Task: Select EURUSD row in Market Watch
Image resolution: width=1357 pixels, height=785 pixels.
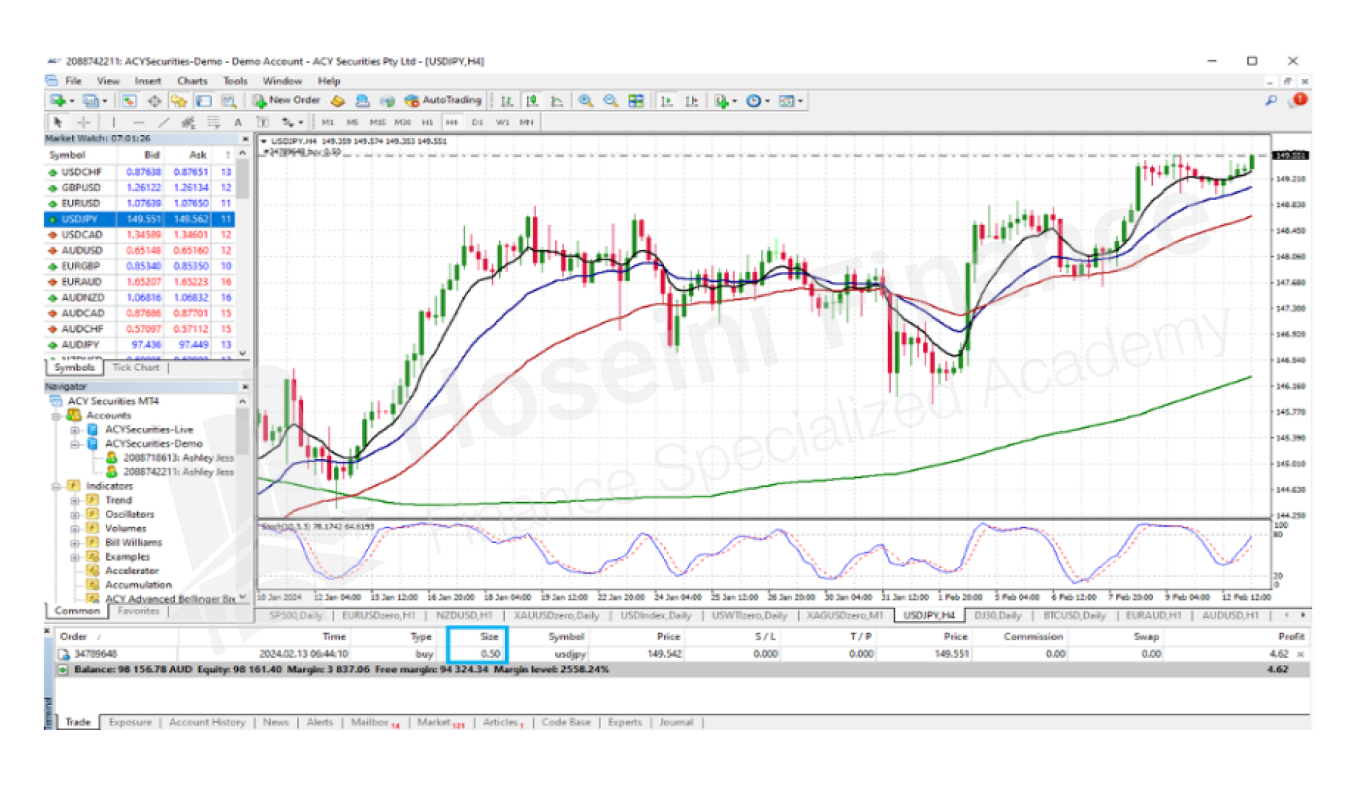Action: pos(140,203)
